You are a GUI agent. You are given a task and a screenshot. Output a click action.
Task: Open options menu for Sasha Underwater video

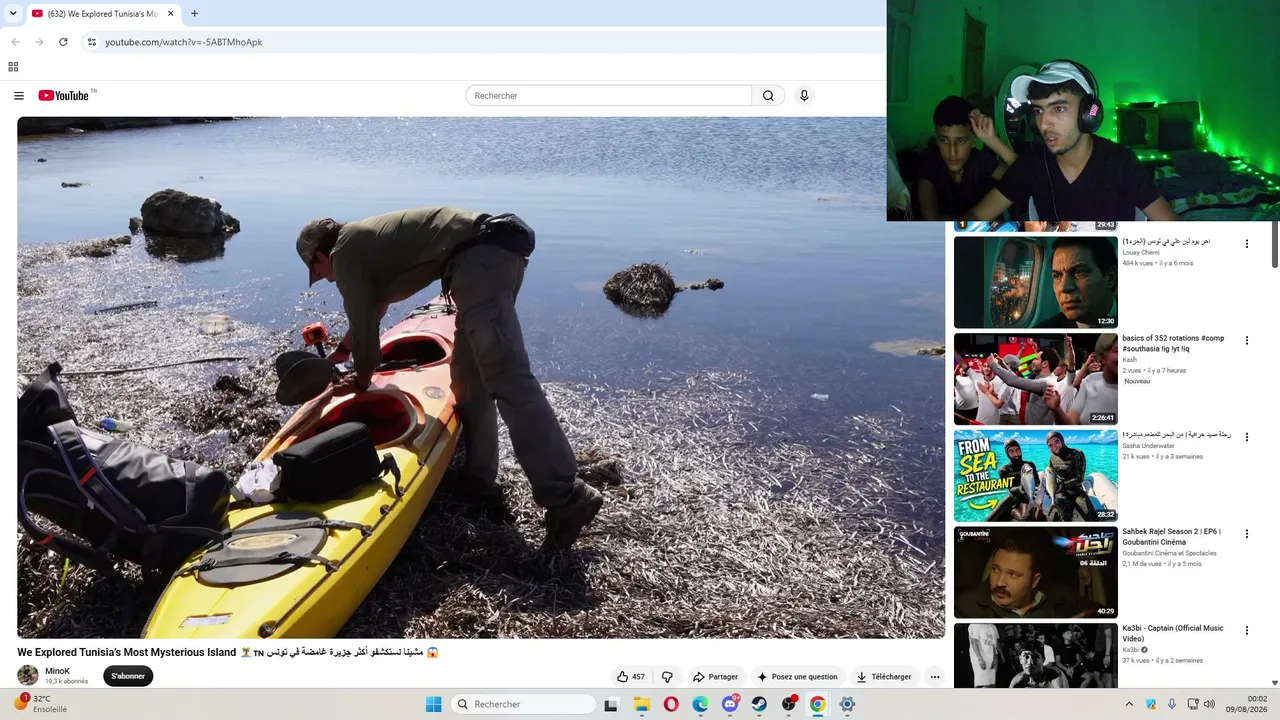click(x=1247, y=438)
